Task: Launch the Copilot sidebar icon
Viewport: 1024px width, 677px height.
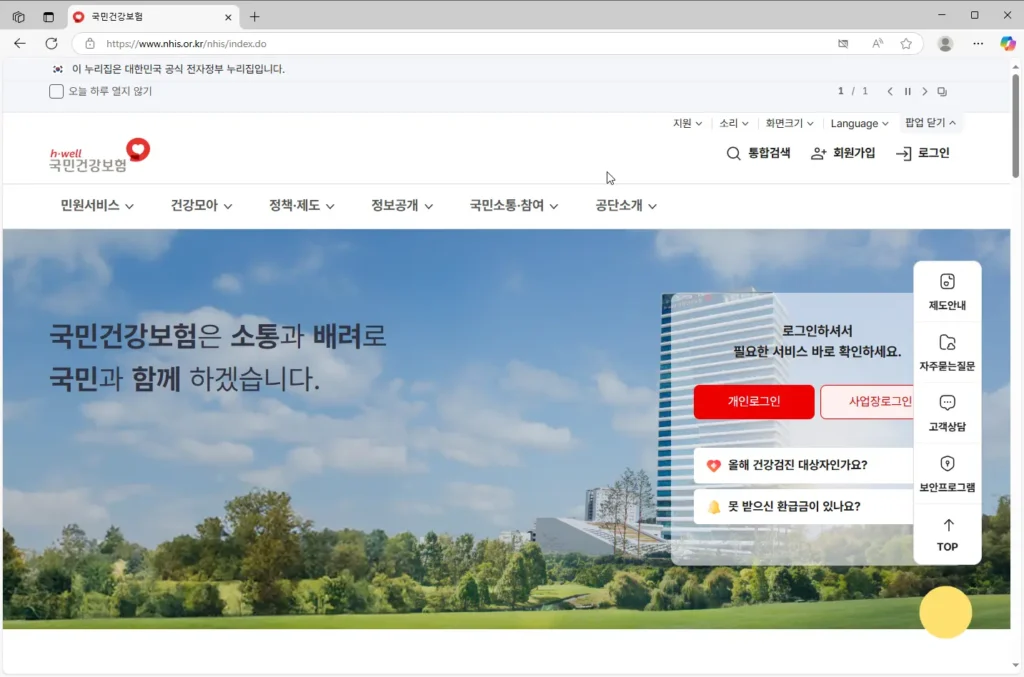Action: coord(1008,44)
